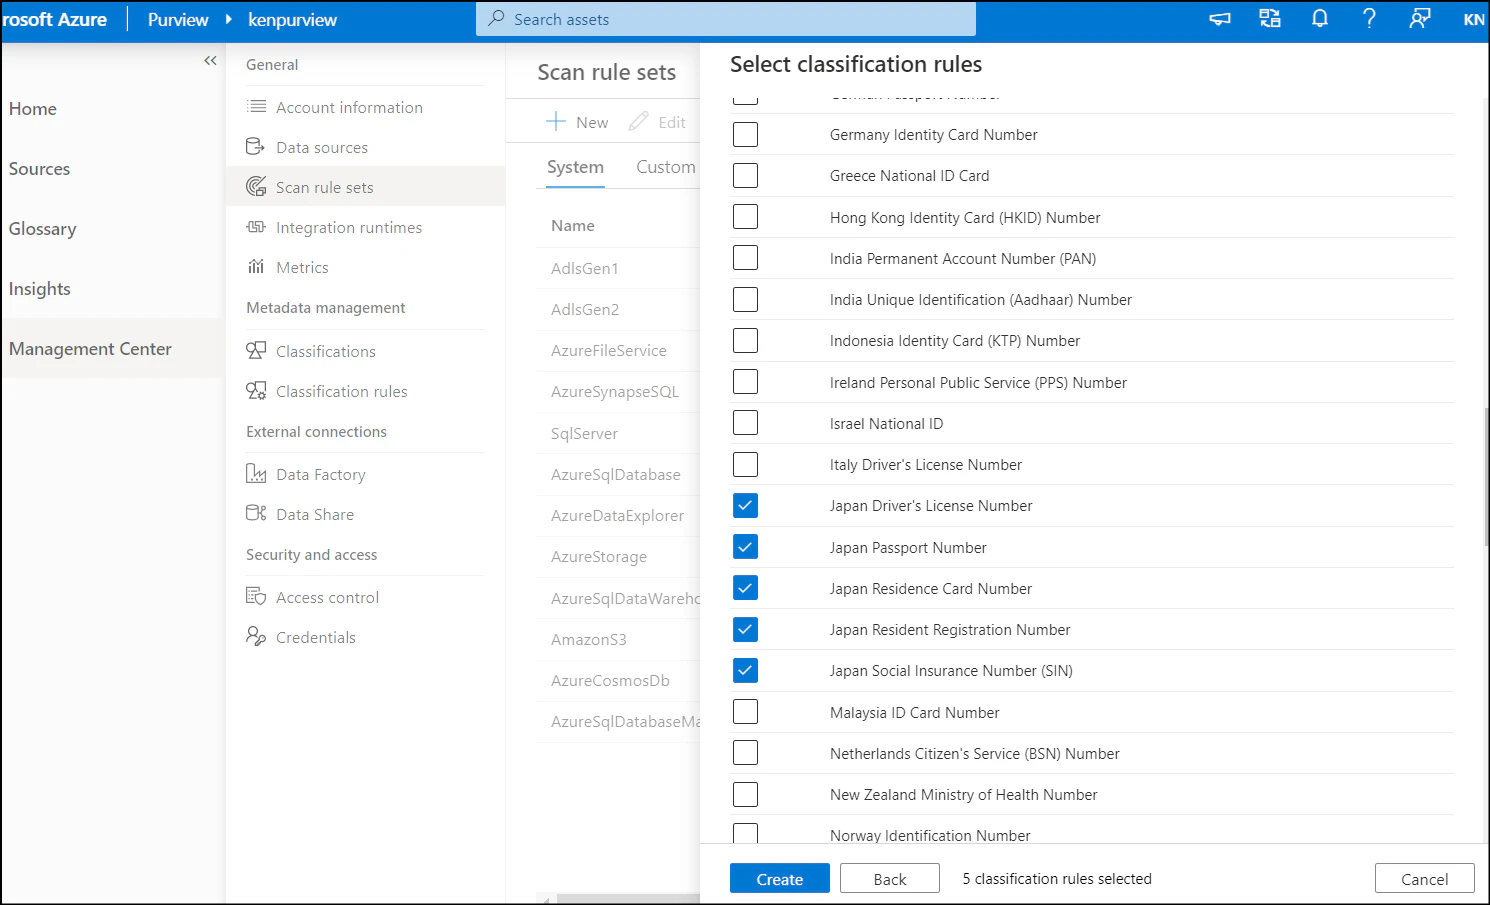The image size is (1490, 905).
Task: Select the AzureSynapseSQL rule set
Action: point(615,392)
